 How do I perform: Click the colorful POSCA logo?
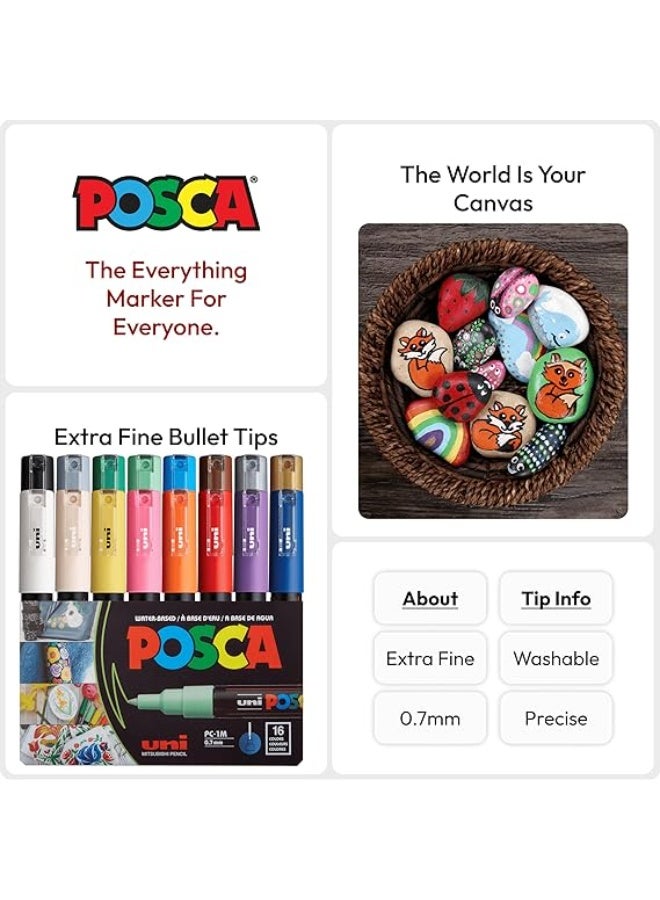[x=166, y=203]
